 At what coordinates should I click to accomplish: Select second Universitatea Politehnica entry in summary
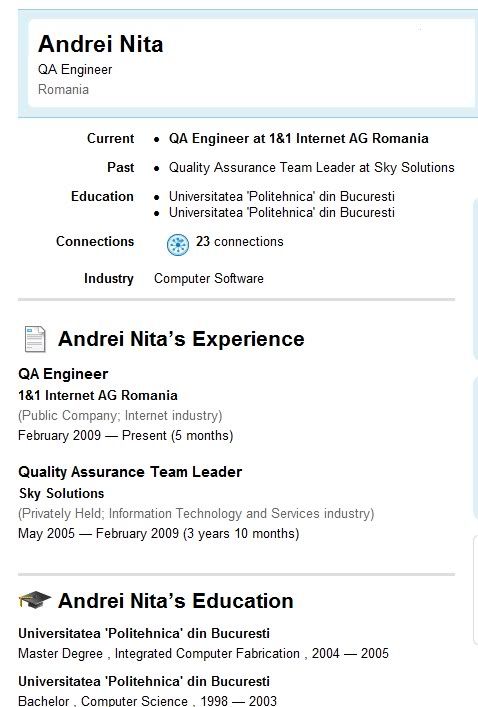point(282,212)
